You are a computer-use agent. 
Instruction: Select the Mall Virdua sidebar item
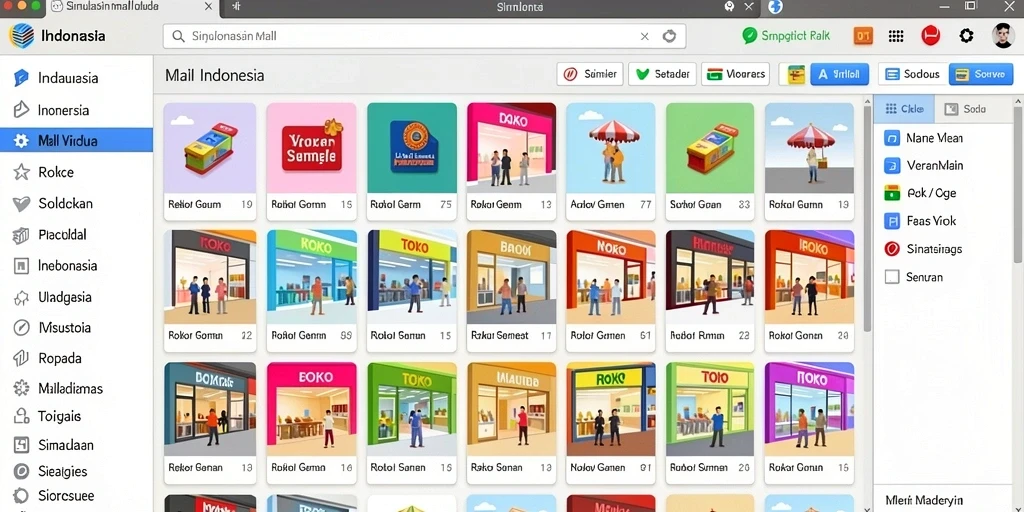pyautogui.click(x=76, y=140)
